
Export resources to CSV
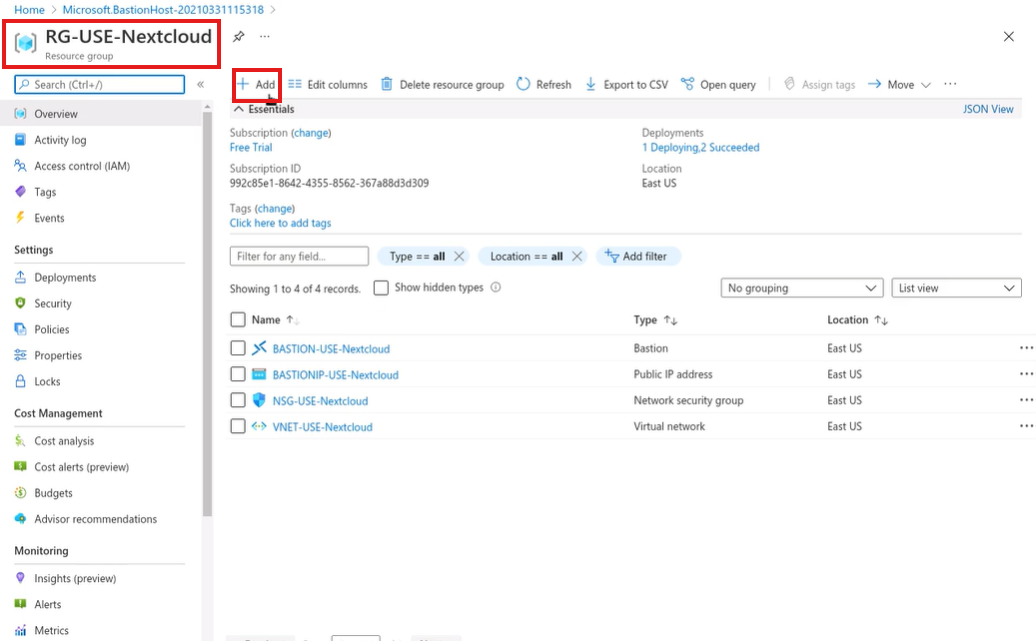[626, 85]
